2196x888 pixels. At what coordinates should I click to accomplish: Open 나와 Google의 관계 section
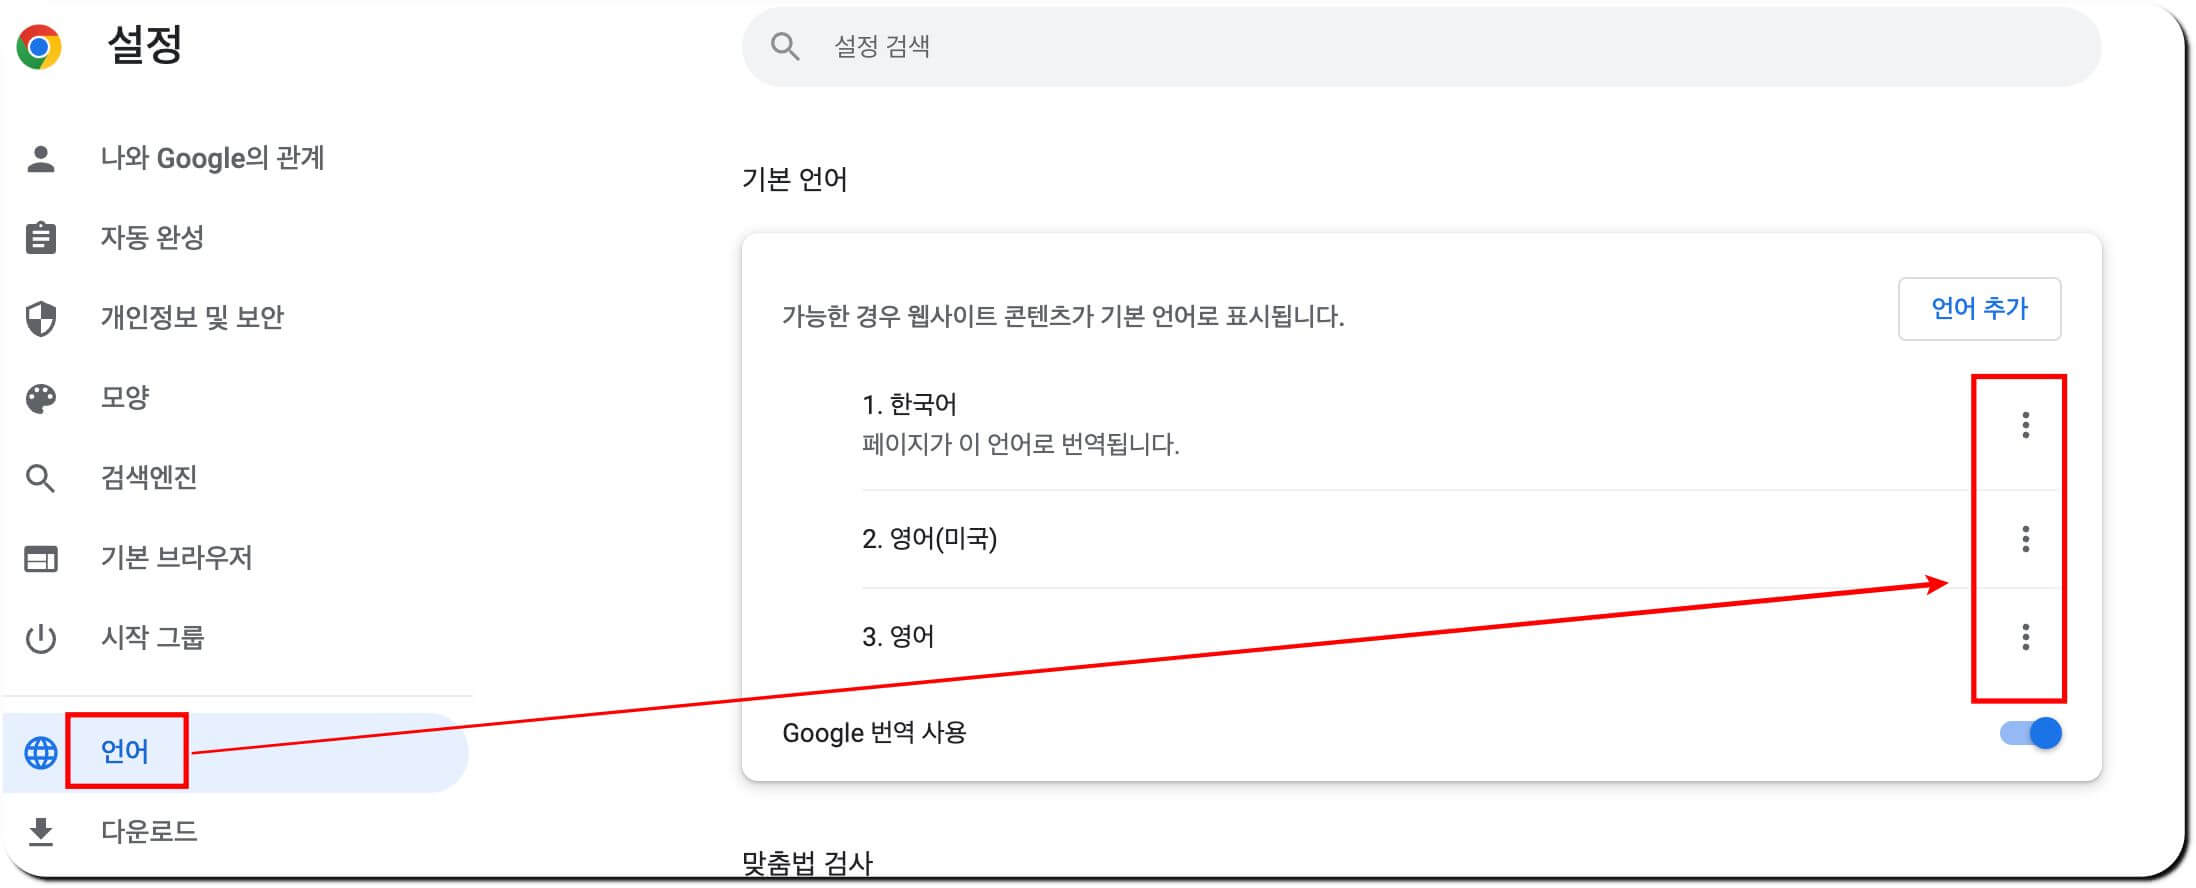pyautogui.click(x=212, y=158)
